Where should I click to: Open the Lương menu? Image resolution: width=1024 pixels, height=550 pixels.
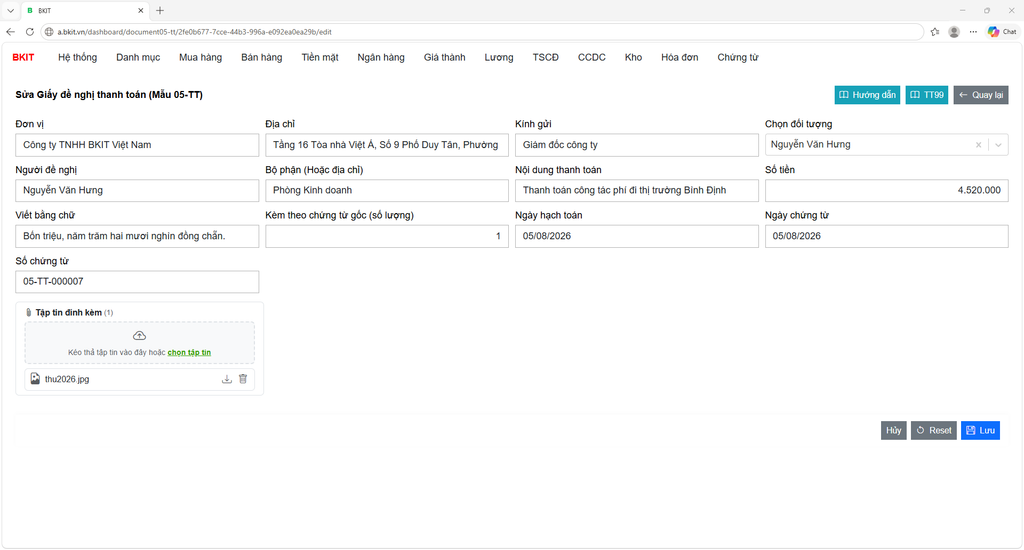point(499,57)
